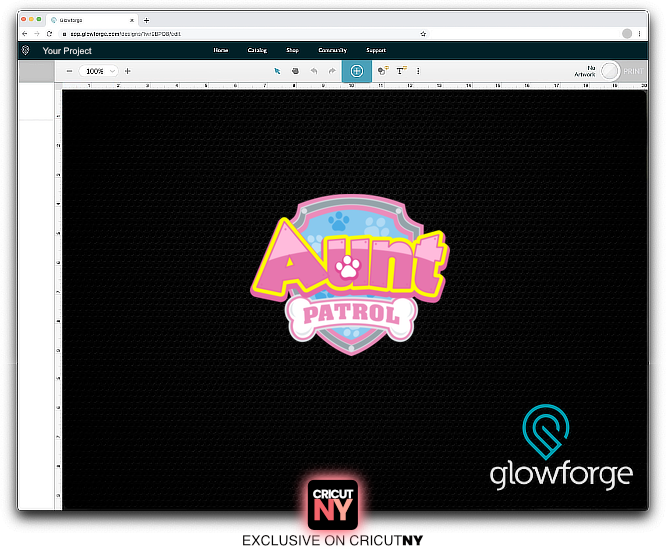
Task: Click the browser forward arrow
Action: coord(37,34)
